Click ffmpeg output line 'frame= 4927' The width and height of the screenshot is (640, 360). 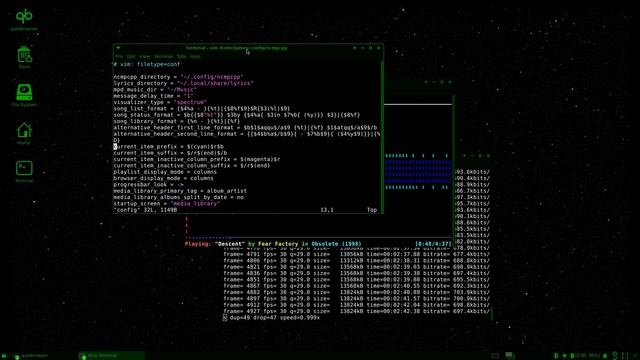tap(356, 311)
